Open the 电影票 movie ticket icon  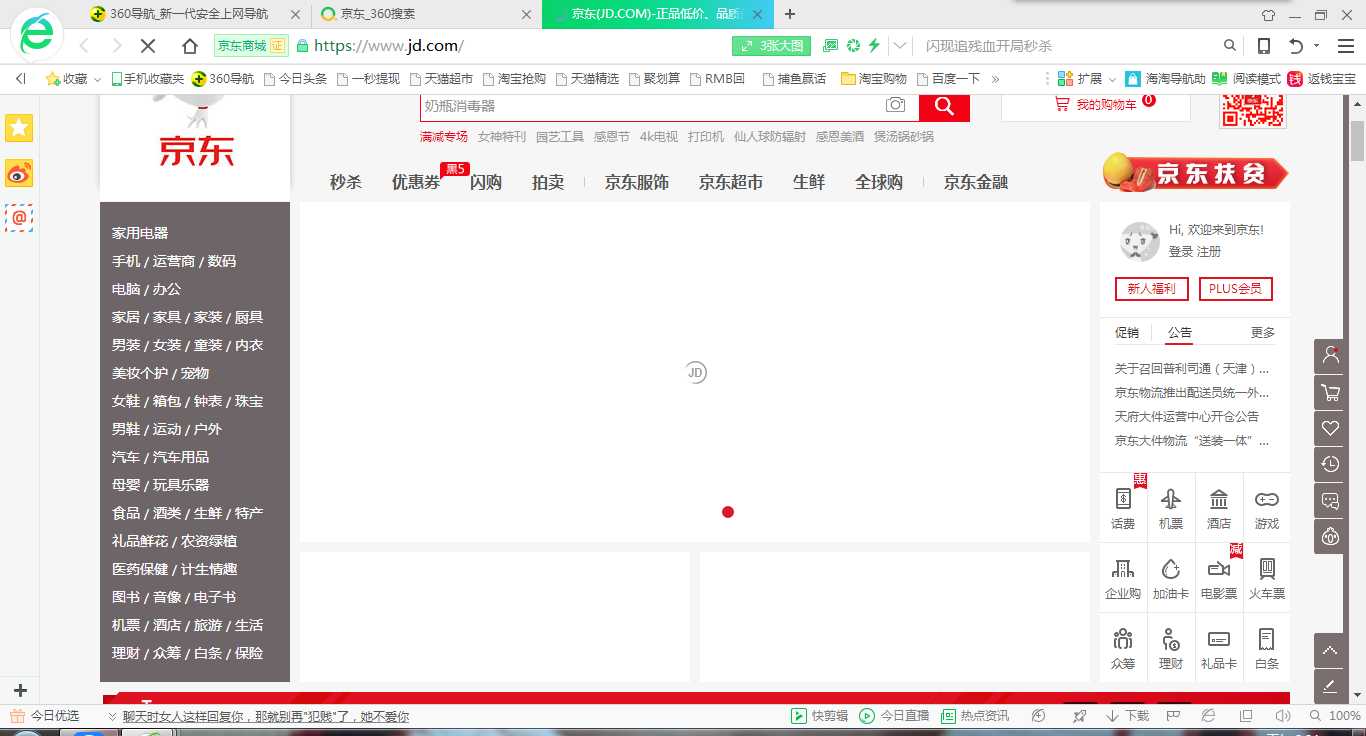coord(1219,578)
